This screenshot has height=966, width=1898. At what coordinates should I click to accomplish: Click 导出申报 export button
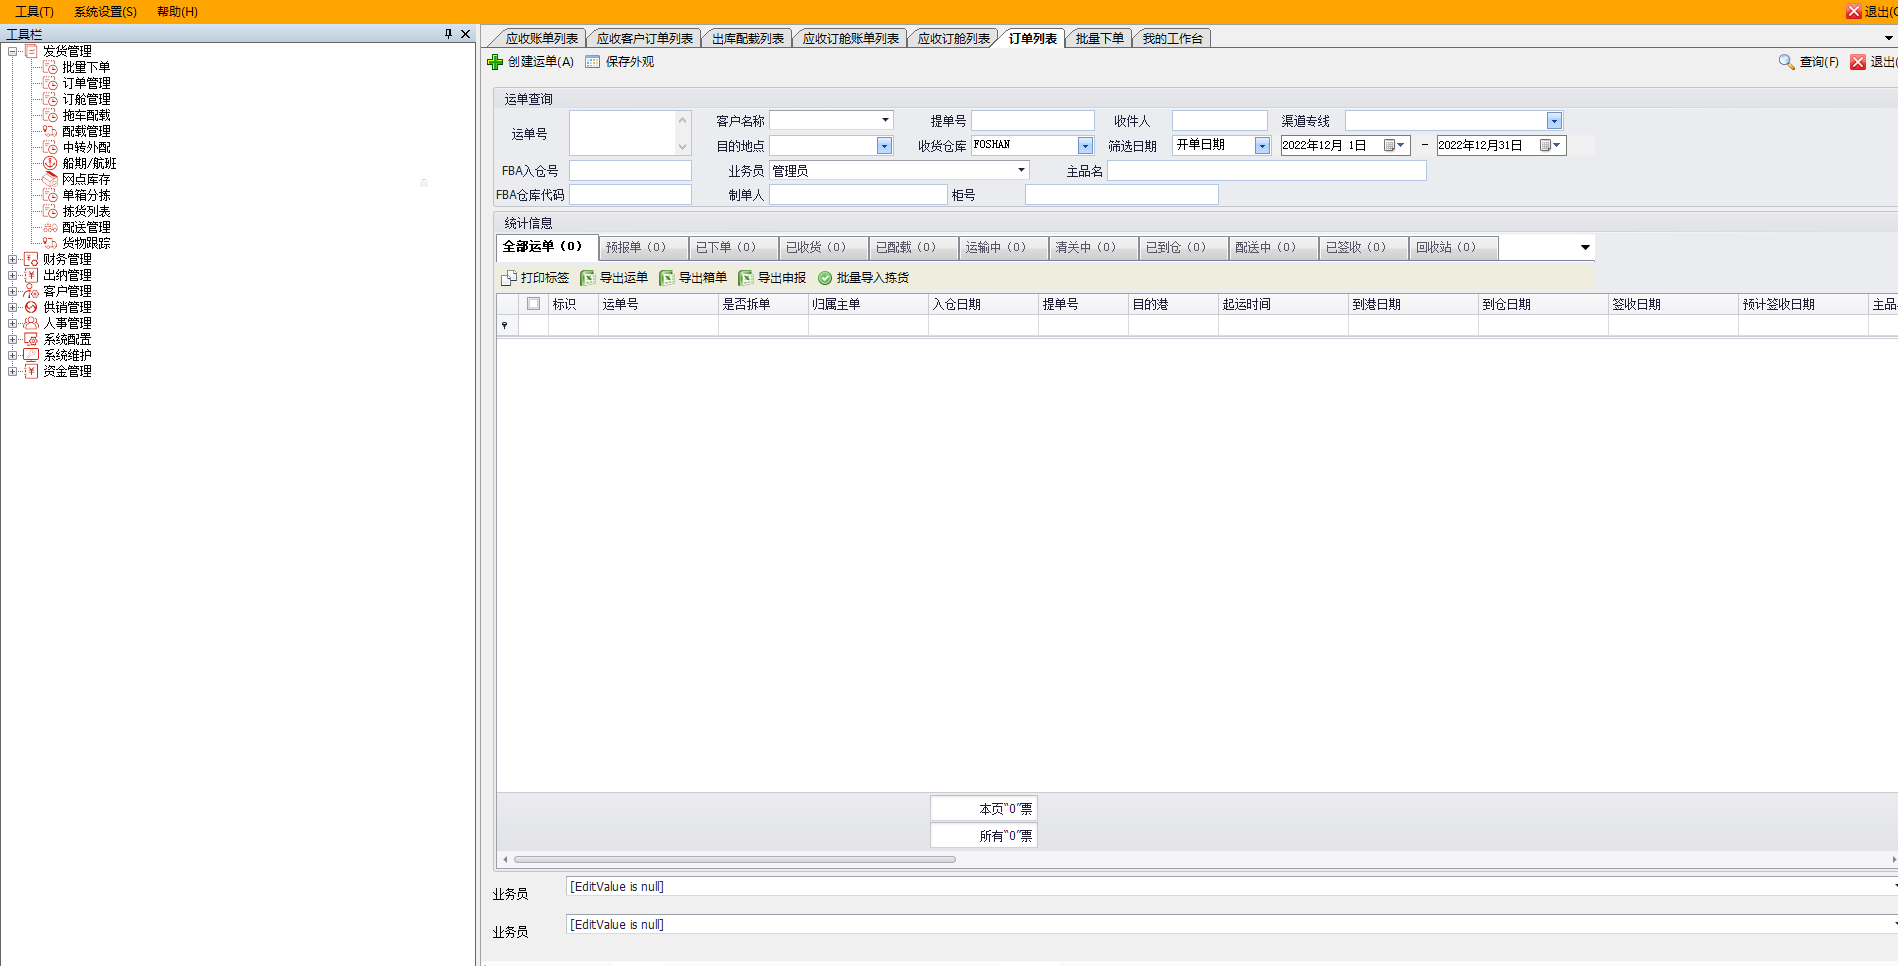[772, 278]
